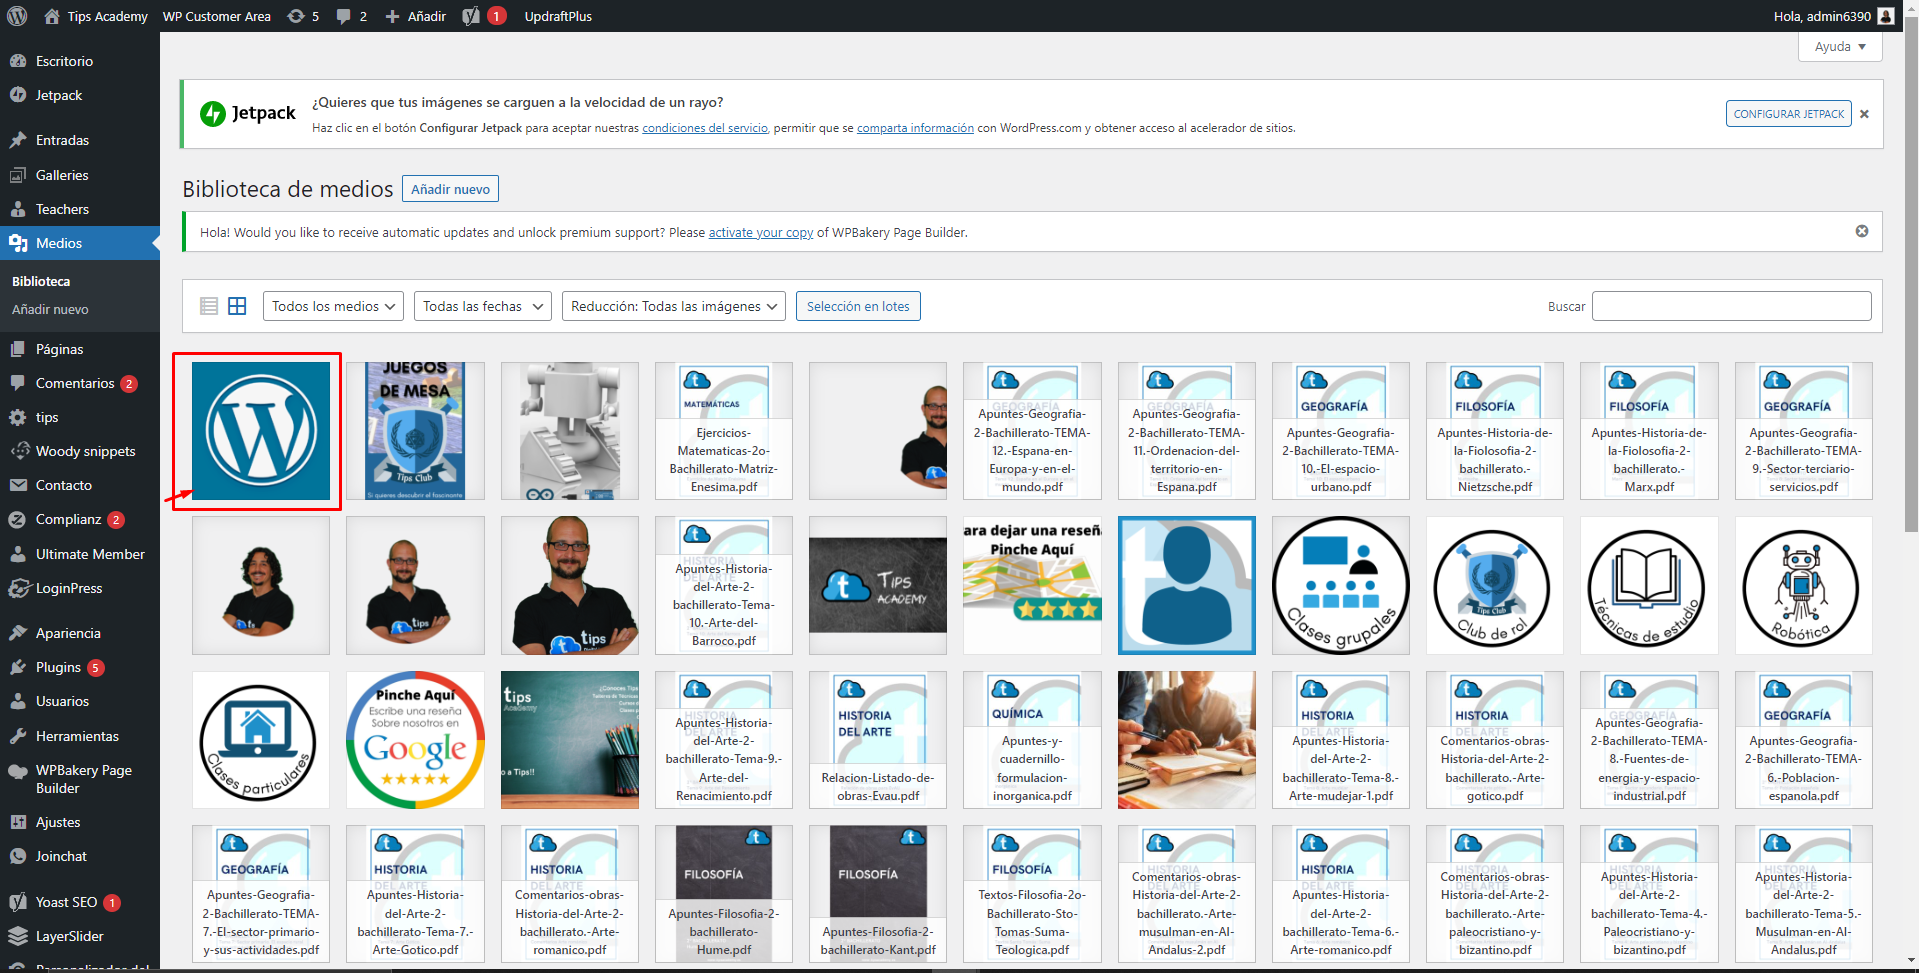Viewport: 1919px width, 973px height.
Task: Follow 'condiciones del servicio' link
Action: (x=705, y=128)
